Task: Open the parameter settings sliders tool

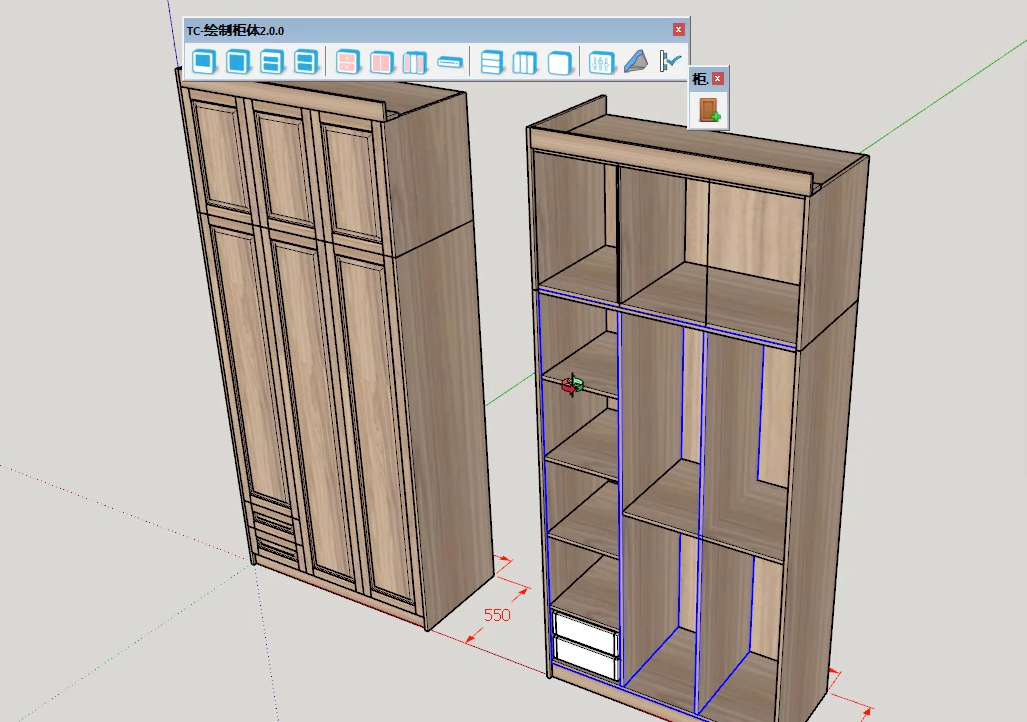Action: click(x=601, y=61)
